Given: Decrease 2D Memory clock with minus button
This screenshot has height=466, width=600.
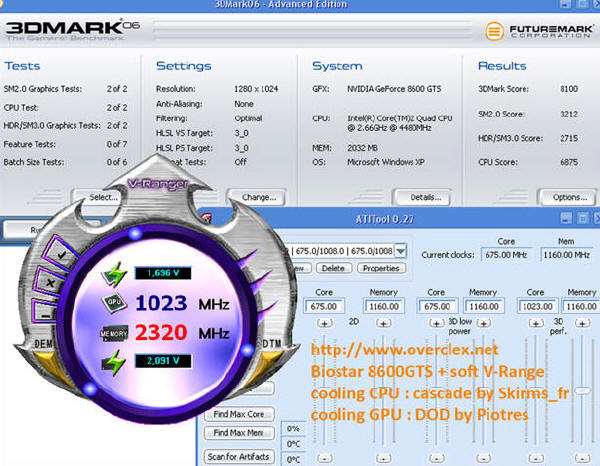Looking at the screenshot, I should coord(384,458).
